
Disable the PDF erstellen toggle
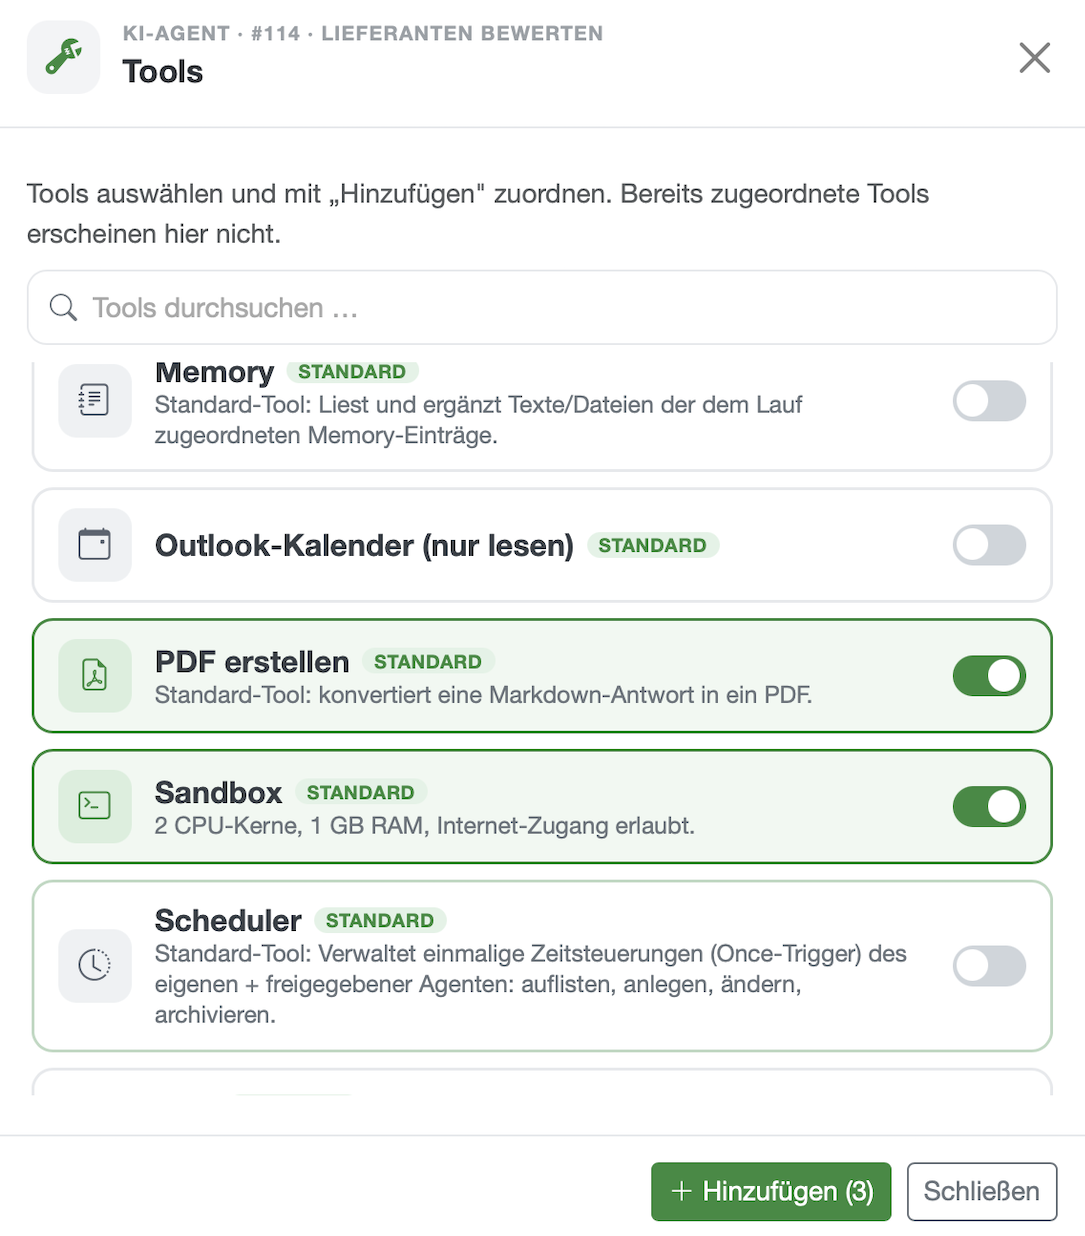[989, 676]
